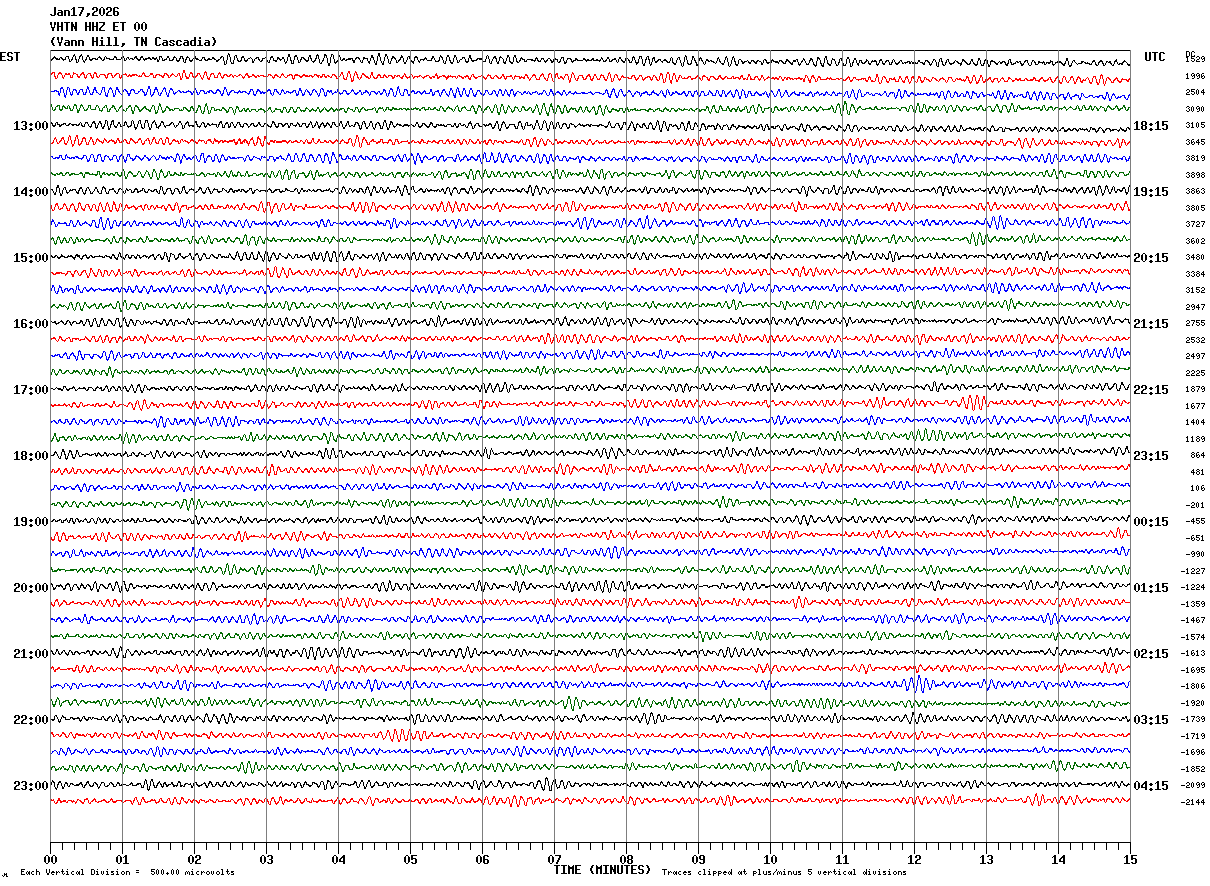Click the 23:15 UTC time label
Viewport: 1210px width, 886px height.
[1151, 456]
